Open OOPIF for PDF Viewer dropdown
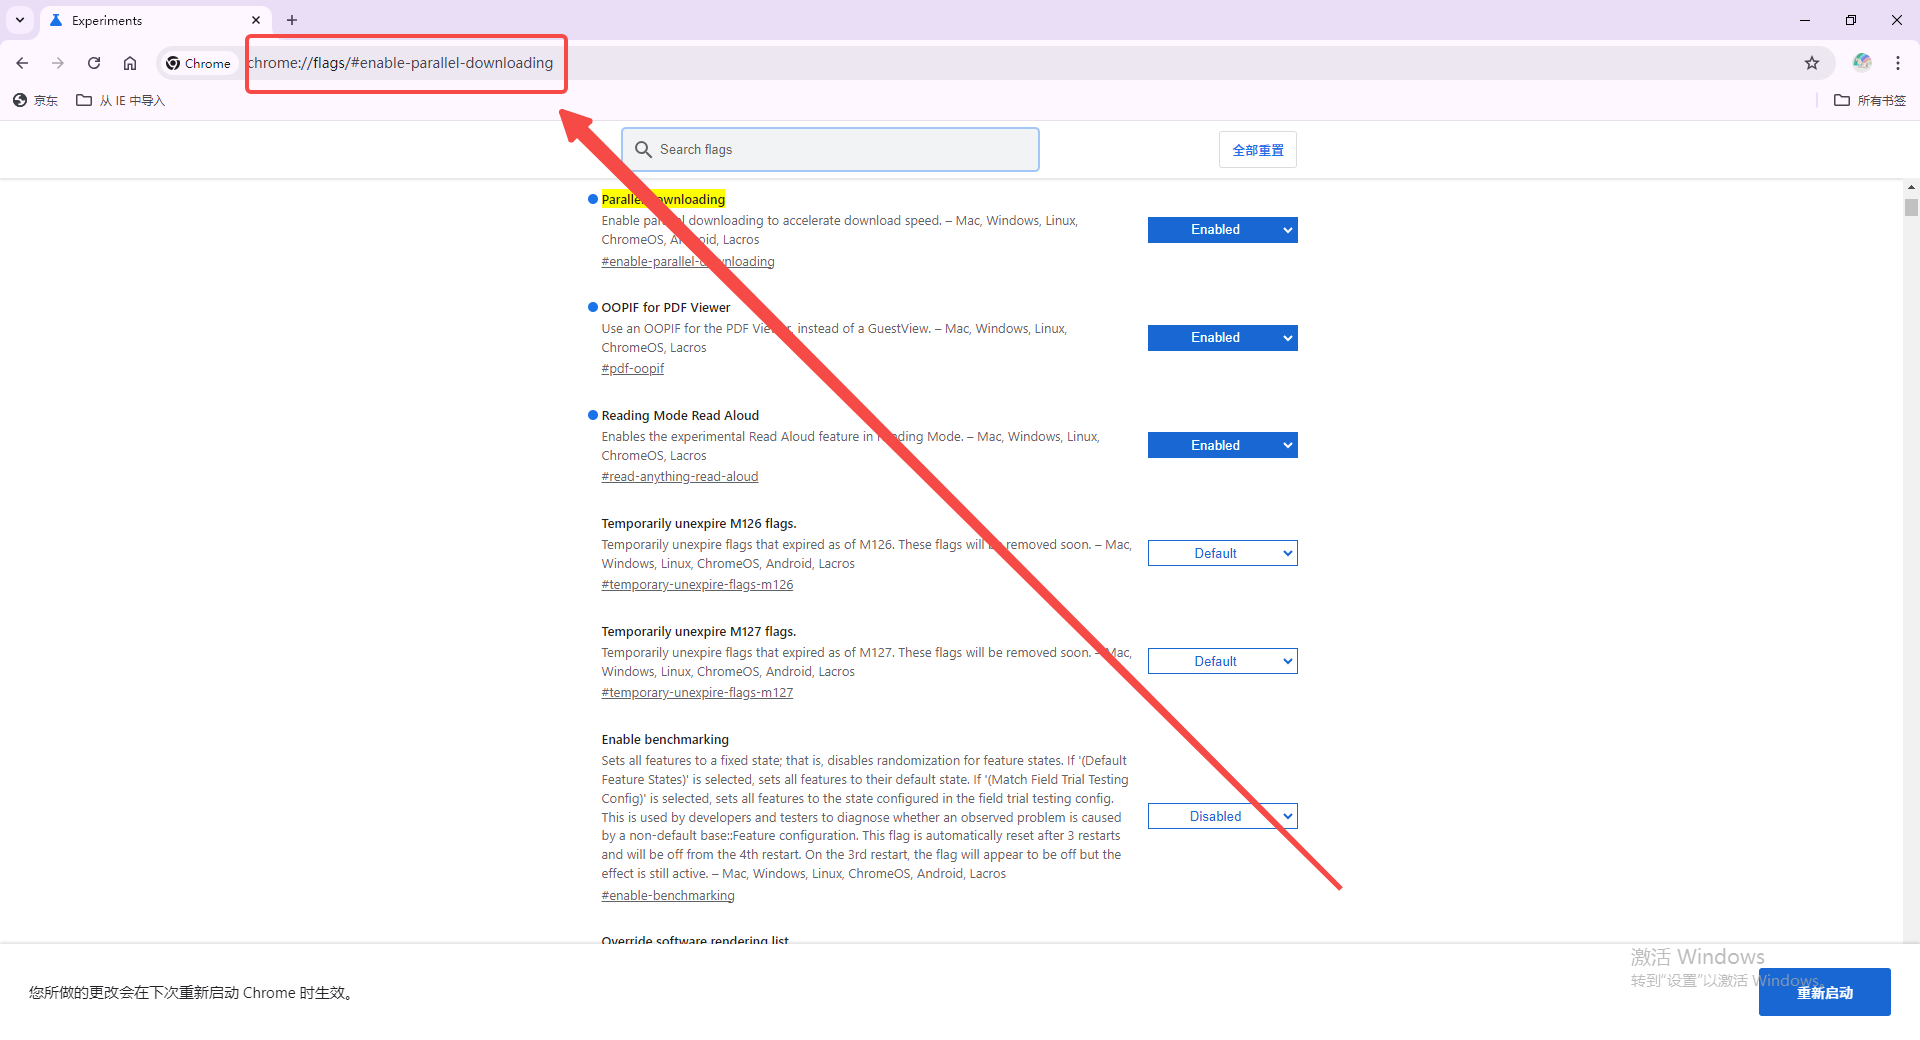 tap(1223, 338)
